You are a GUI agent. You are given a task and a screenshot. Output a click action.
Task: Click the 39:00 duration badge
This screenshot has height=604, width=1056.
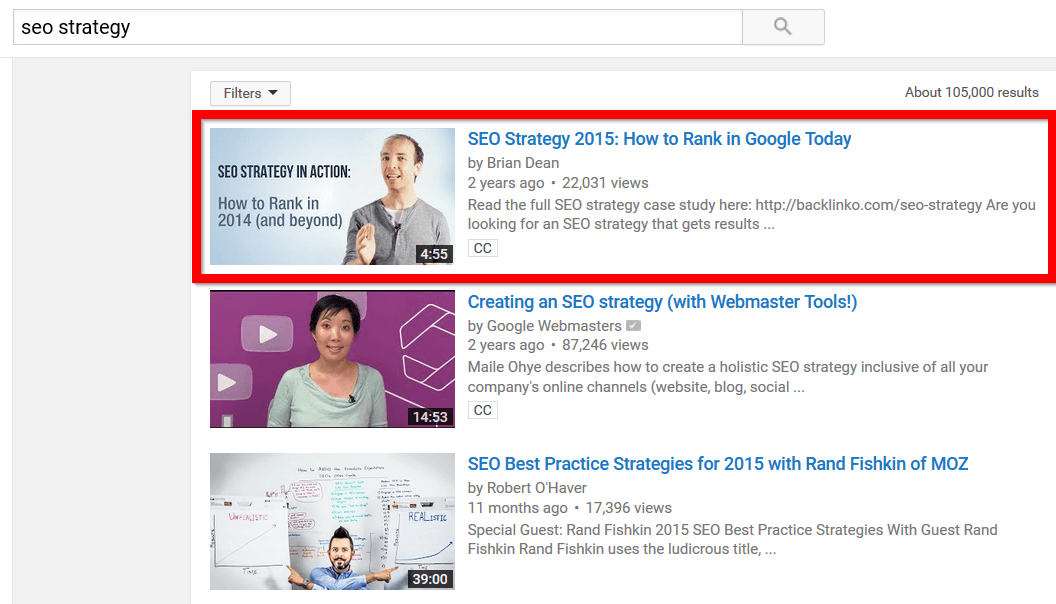[x=430, y=579]
